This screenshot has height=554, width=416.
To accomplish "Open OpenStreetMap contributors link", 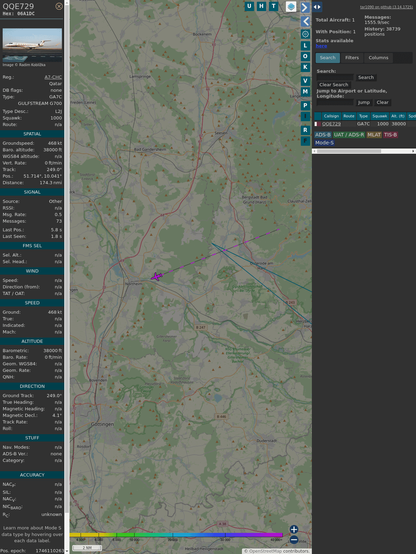I will [280, 551].
